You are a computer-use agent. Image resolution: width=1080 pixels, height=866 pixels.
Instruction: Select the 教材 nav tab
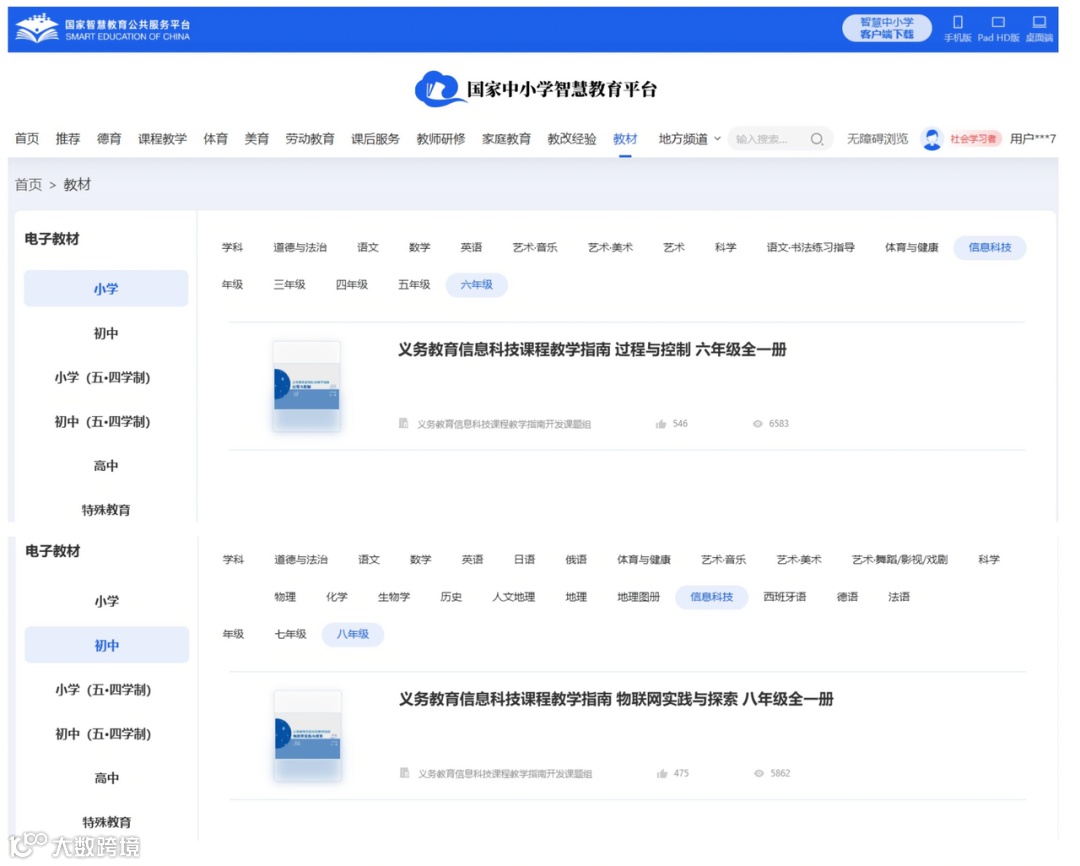point(625,139)
